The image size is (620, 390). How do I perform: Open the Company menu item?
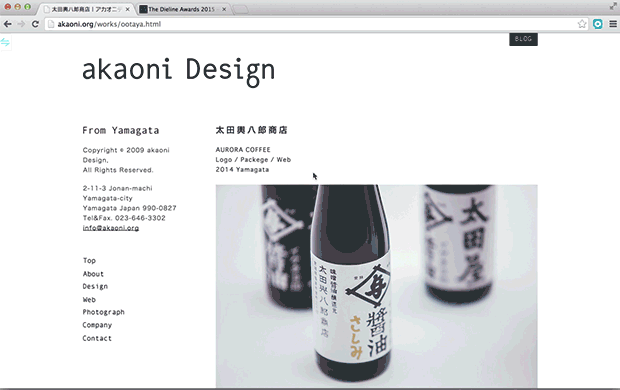point(97,325)
